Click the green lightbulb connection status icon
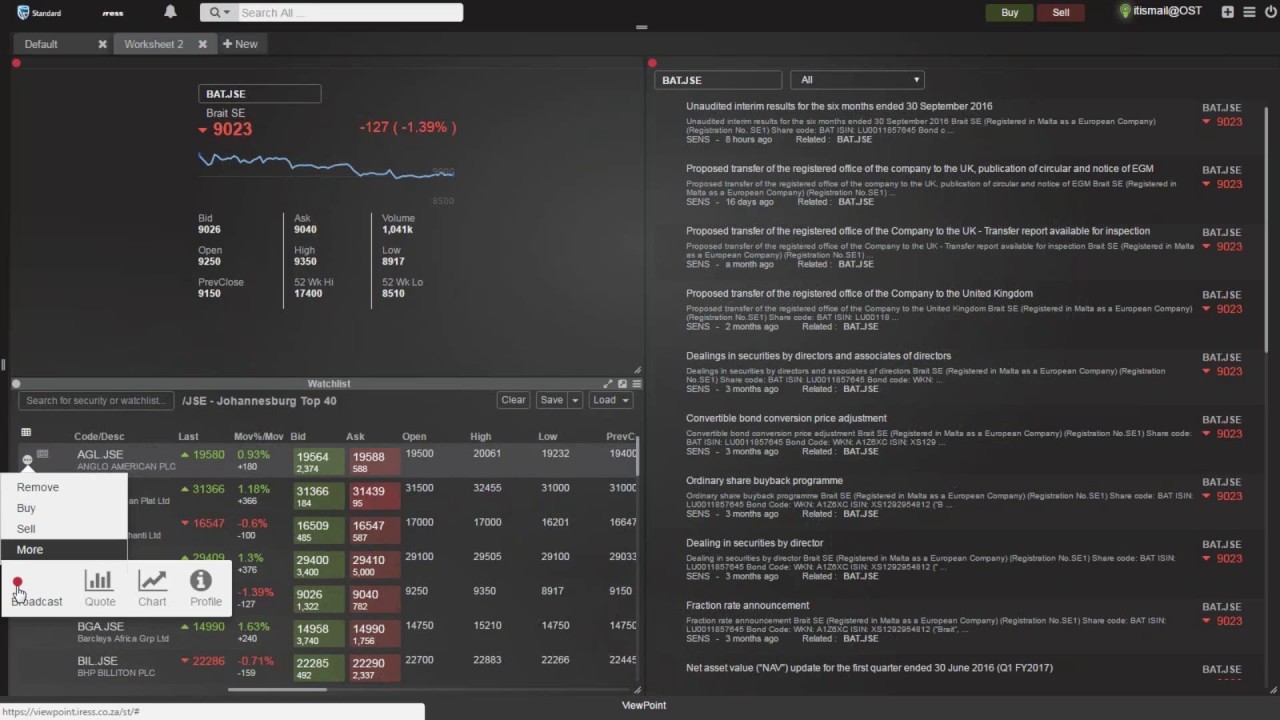 tap(1125, 12)
